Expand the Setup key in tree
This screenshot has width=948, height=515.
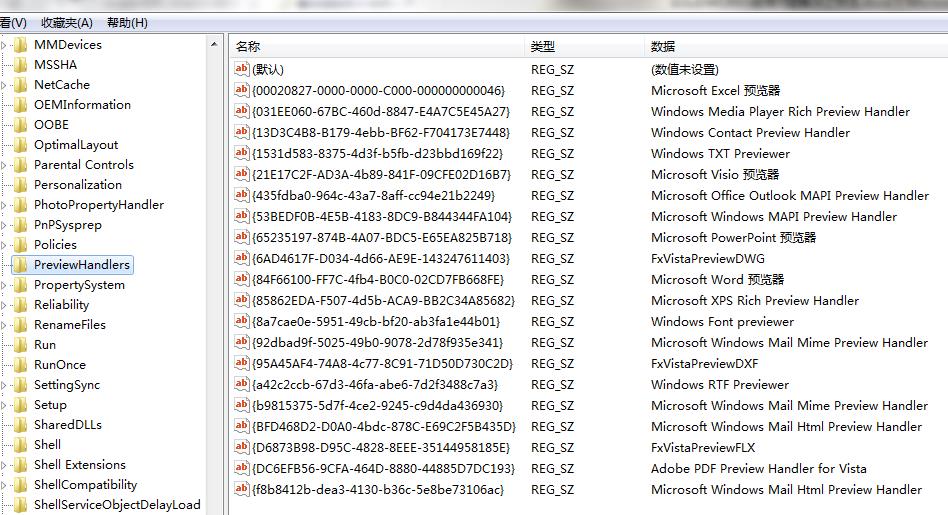coord(5,405)
